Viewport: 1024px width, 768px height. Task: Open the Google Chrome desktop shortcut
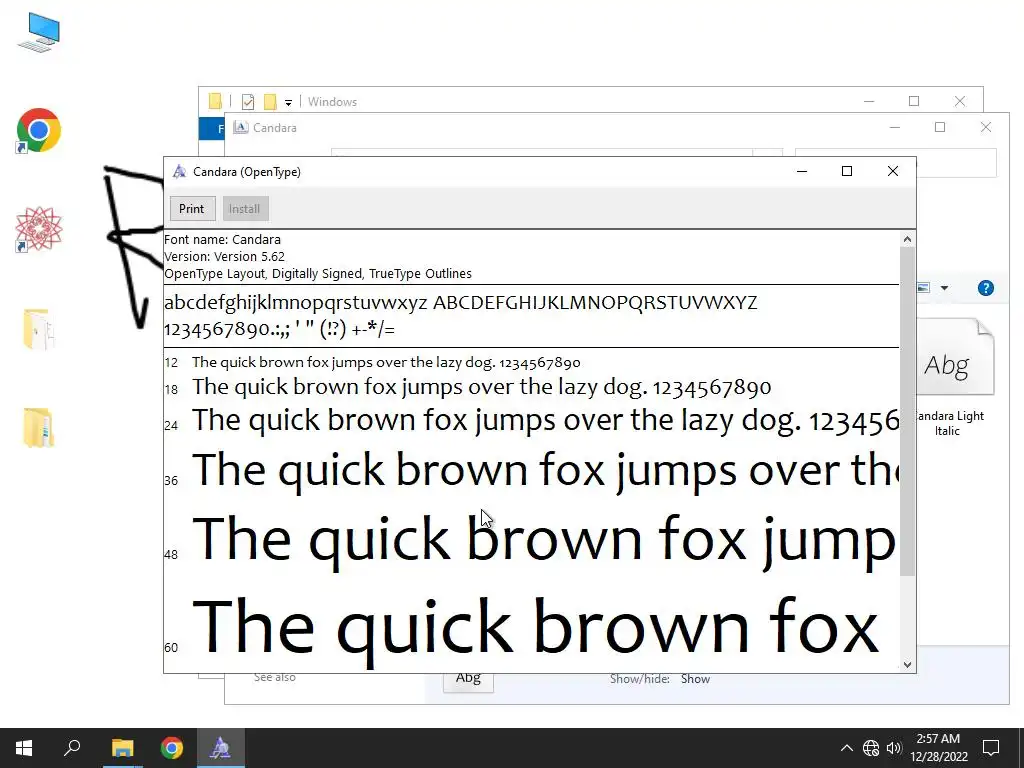click(x=39, y=130)
